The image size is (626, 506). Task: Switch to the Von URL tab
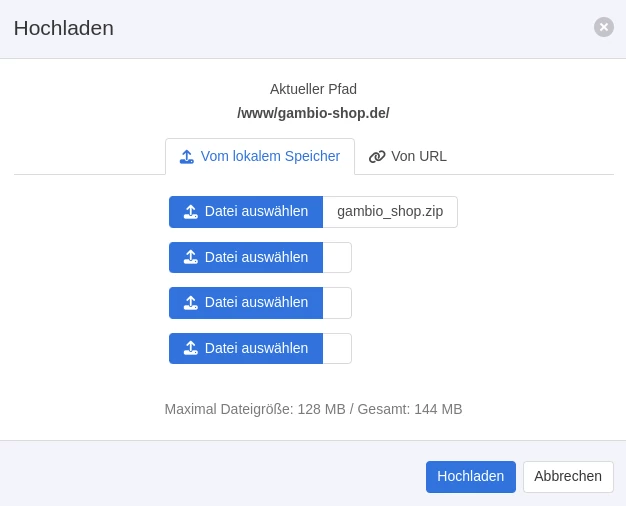[408, 157]
